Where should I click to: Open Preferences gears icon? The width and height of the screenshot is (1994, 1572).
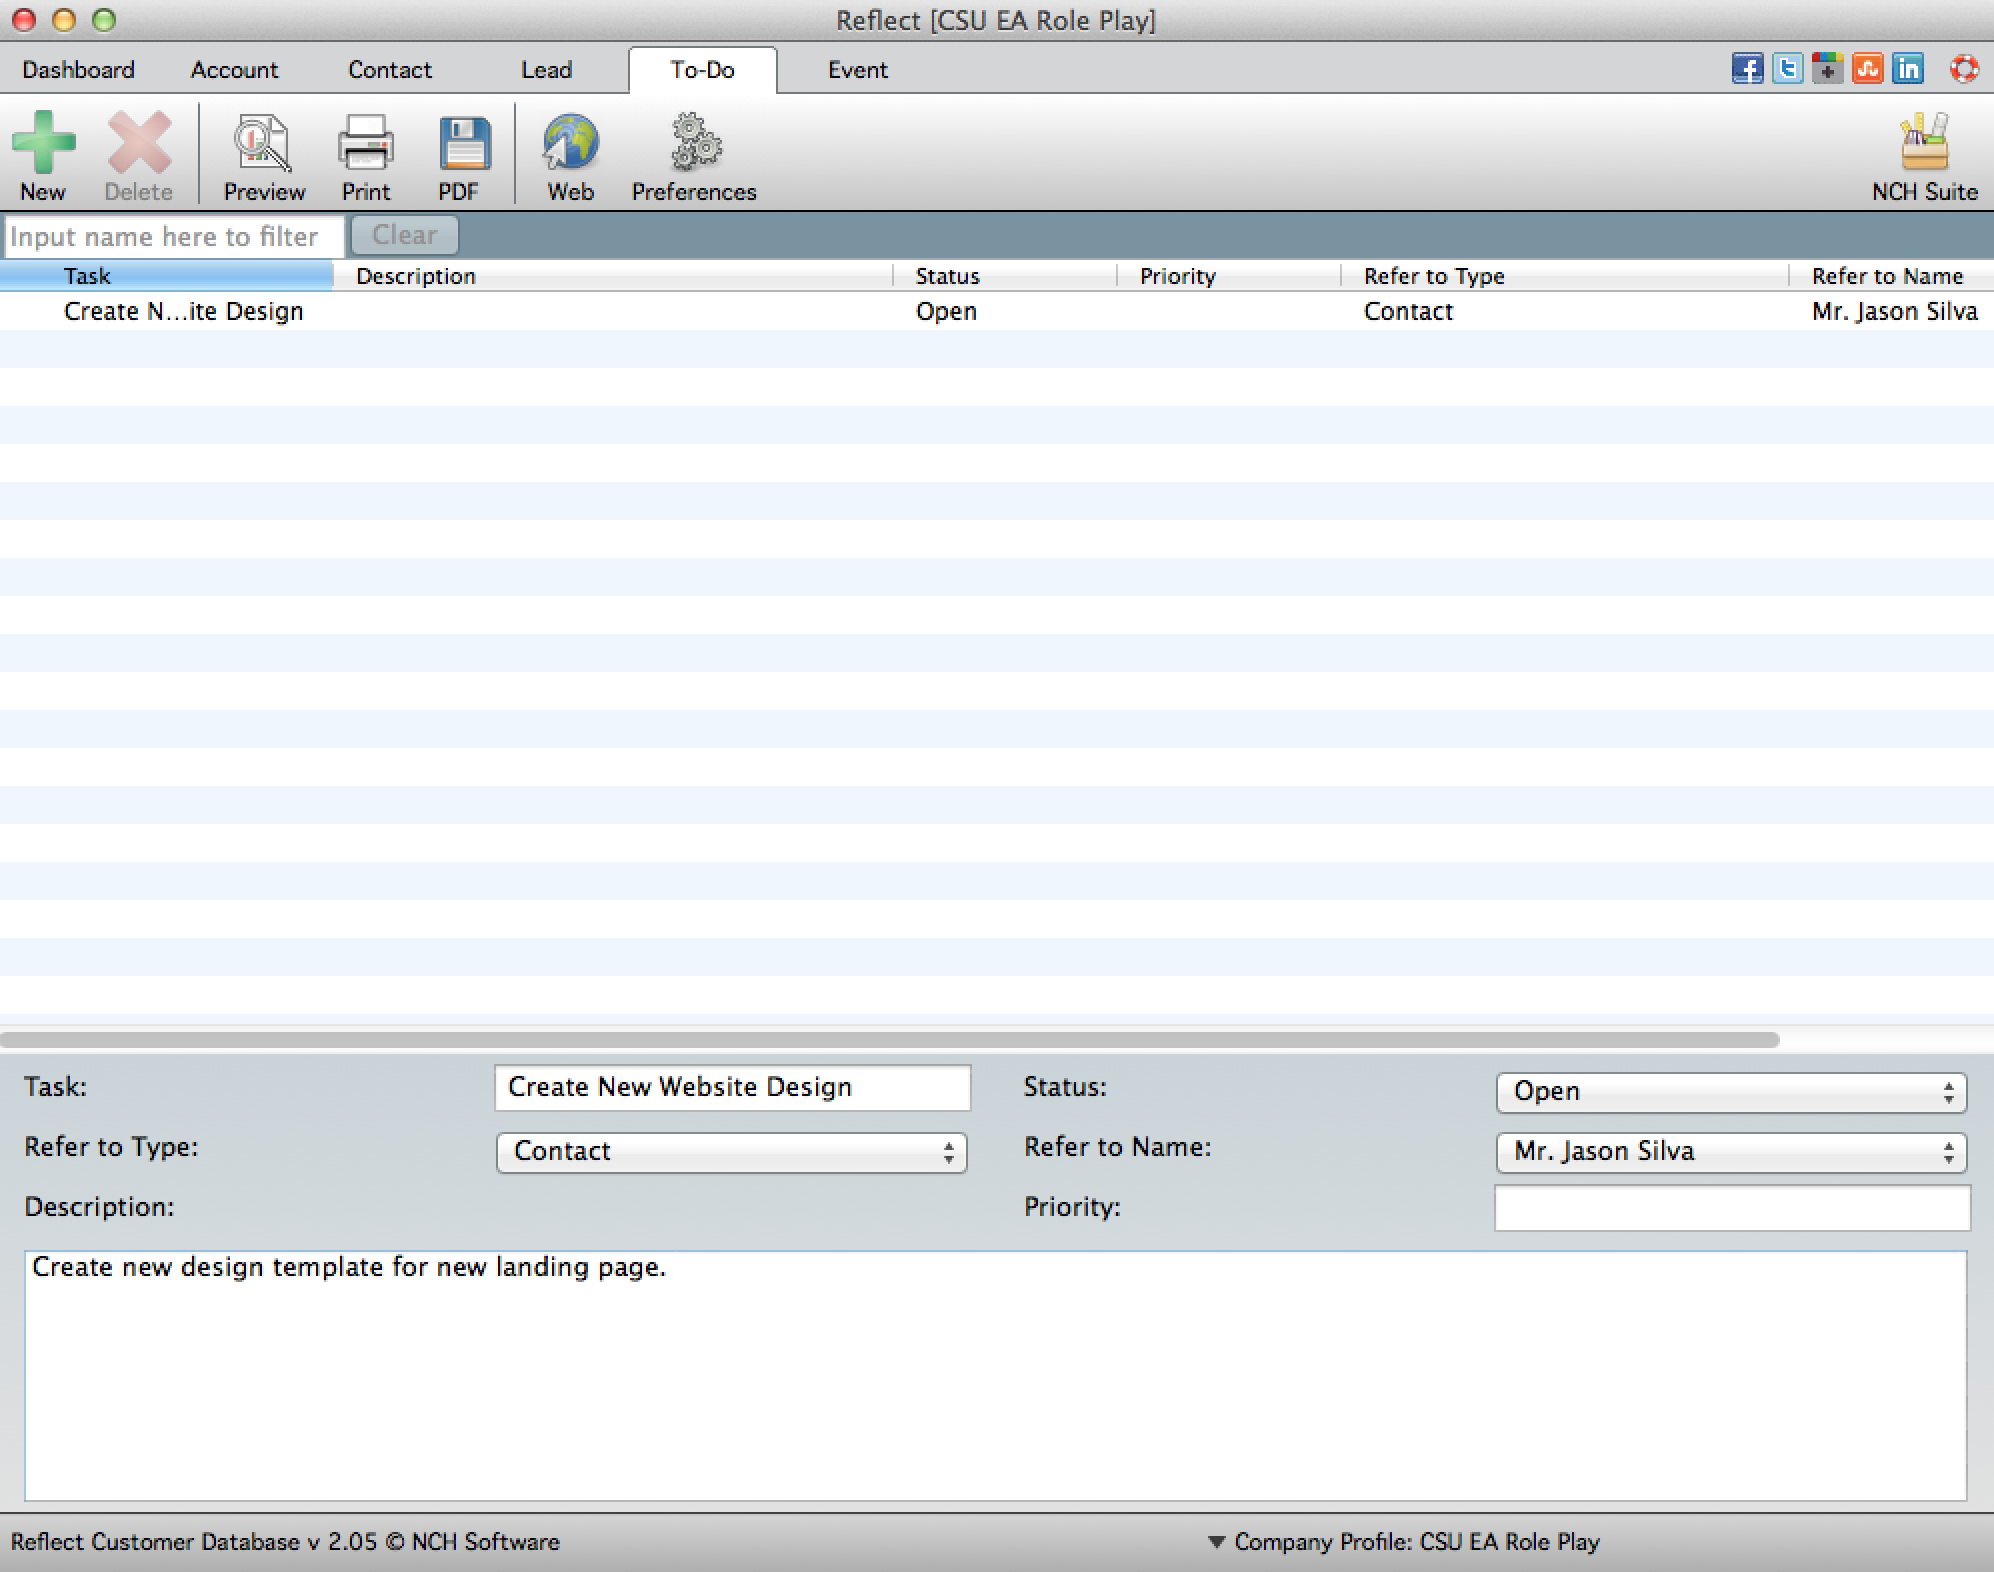pyautogui.click(x=694, y=143)
